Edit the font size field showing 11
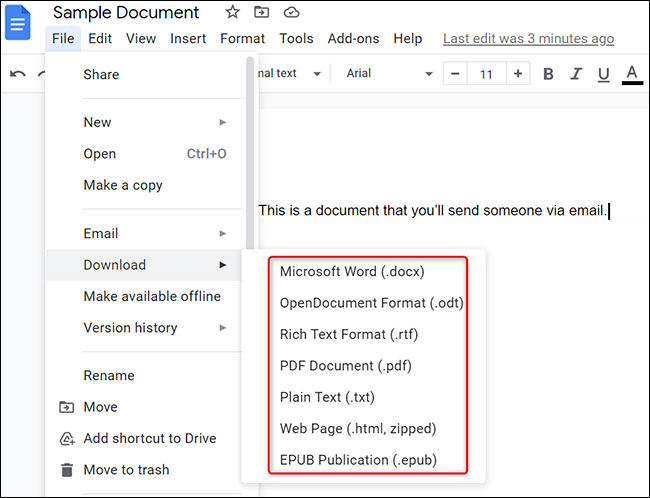 click(486, 74)
